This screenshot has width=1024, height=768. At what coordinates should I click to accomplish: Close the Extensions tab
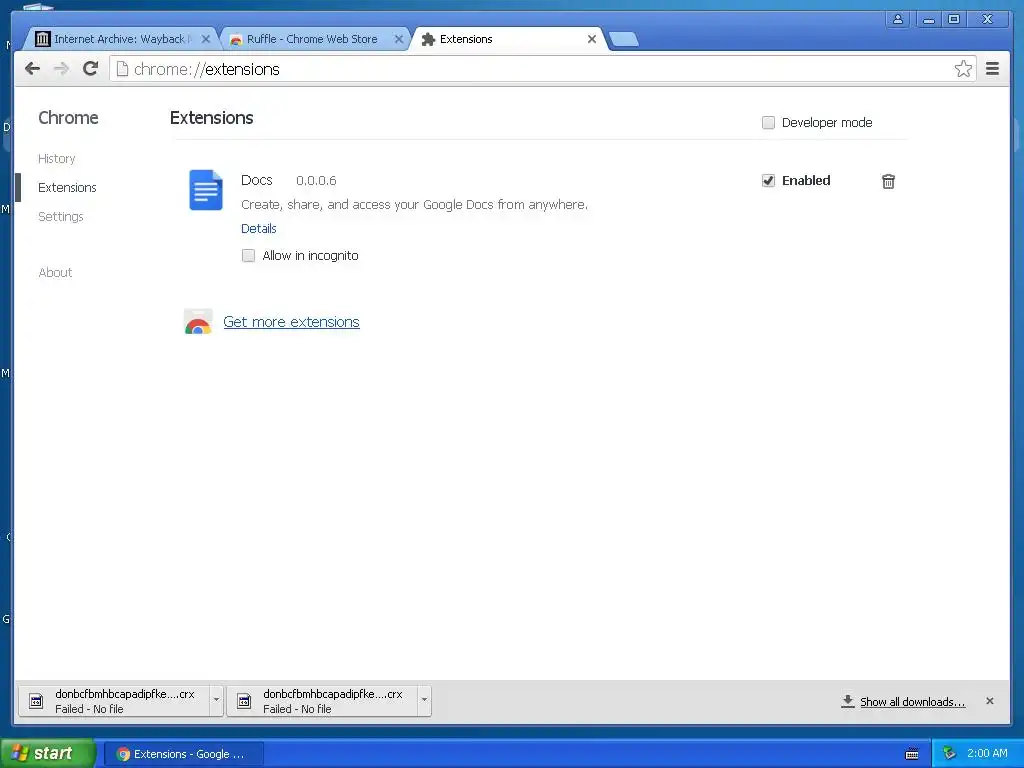(x=592, y=39)
